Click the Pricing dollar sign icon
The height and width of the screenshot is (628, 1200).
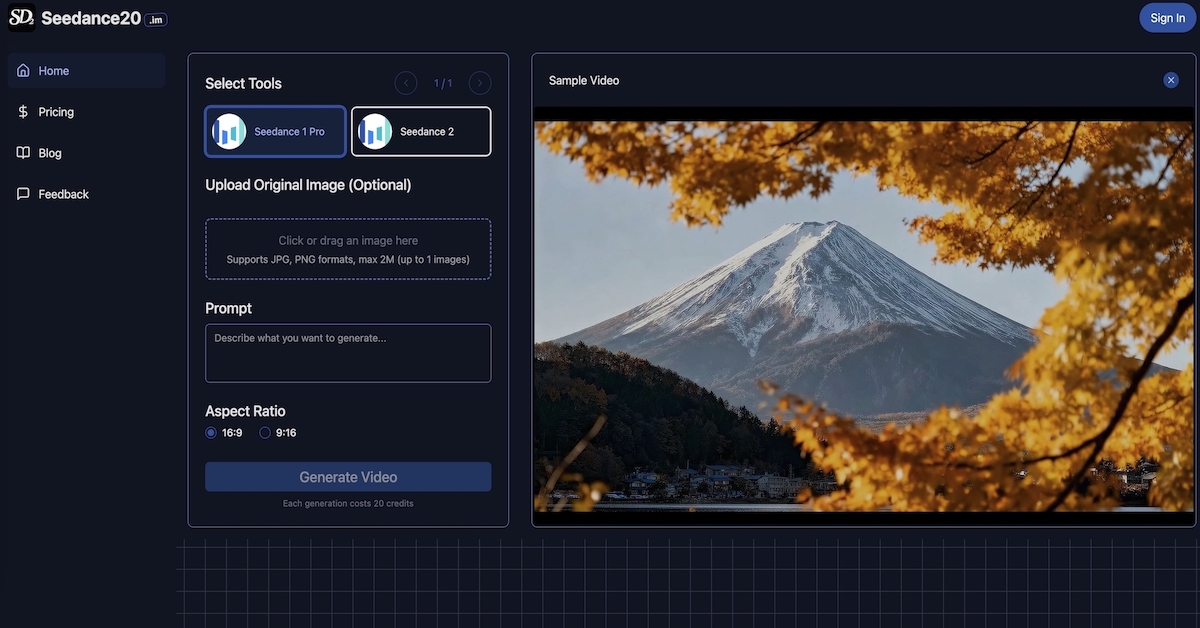point(23,112)
